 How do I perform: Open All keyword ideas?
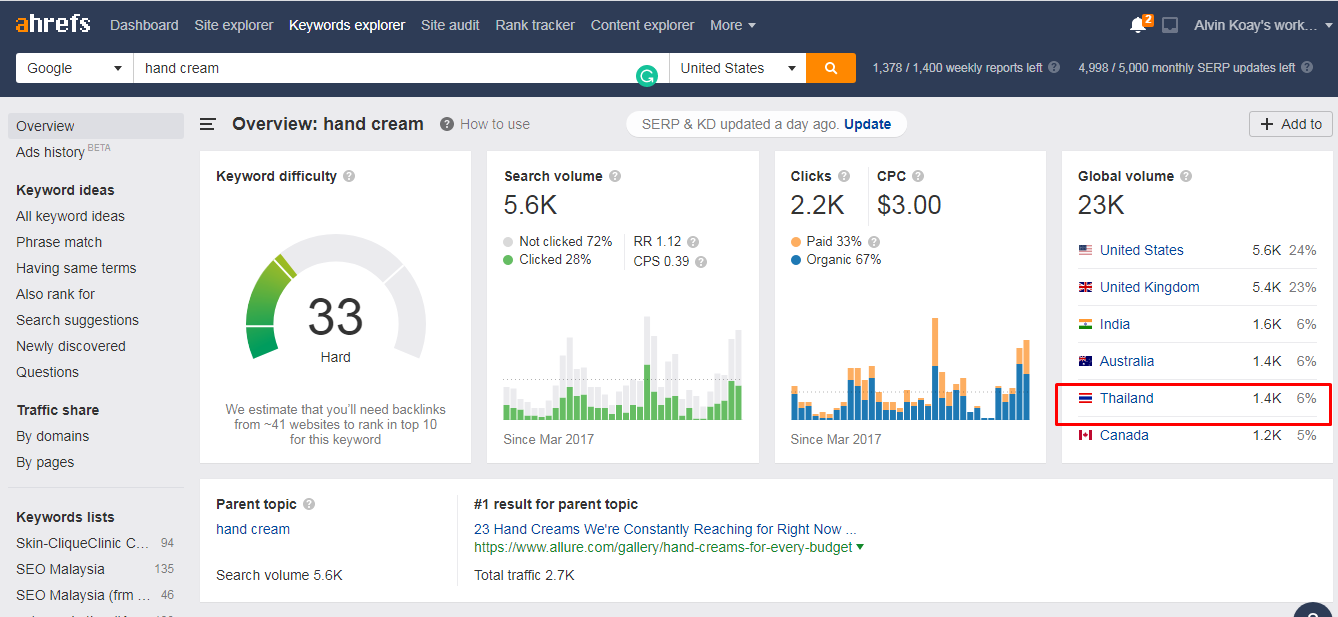pyautogui.click(x=70, y=216)
